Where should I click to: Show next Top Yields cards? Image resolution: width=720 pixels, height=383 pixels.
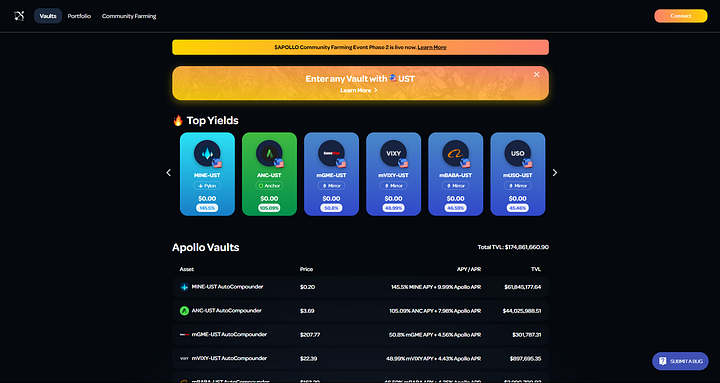click(x=554, y=173)
